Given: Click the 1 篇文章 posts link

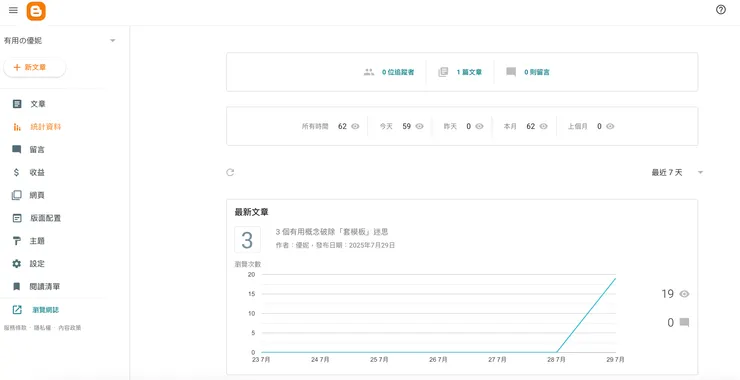Looking at the screenshot, I should pyautogui.click(x=469, y=72).
